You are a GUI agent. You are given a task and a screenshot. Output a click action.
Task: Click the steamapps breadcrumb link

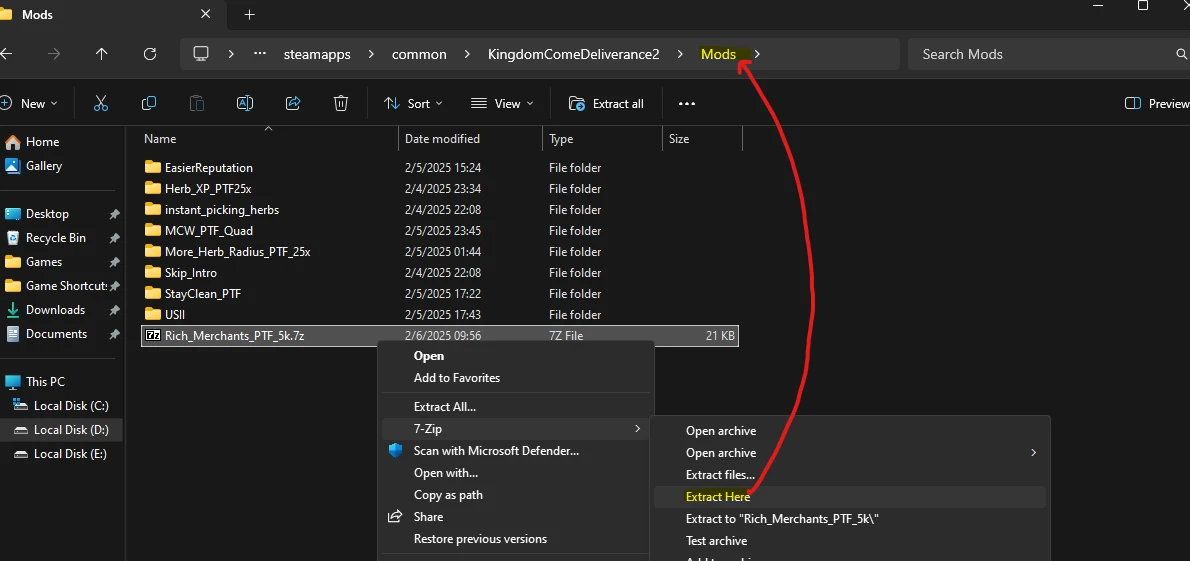(x=317, y=54)
